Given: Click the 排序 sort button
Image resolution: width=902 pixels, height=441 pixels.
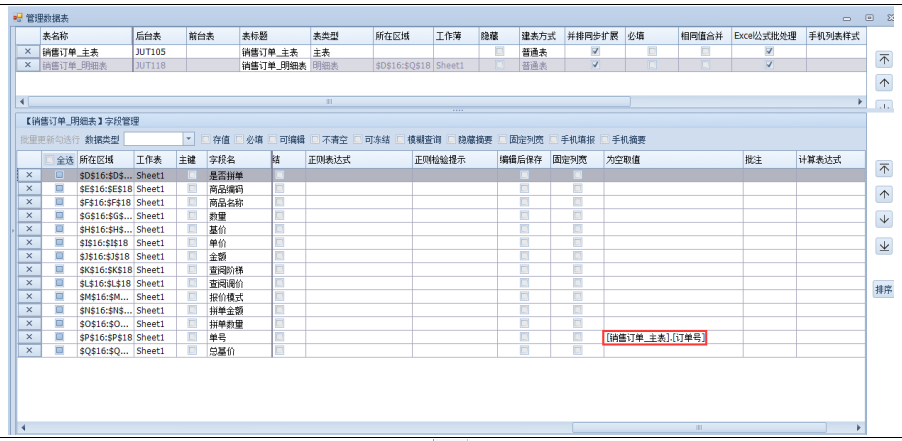Looking at the screenshot, I should coord(884,290).
